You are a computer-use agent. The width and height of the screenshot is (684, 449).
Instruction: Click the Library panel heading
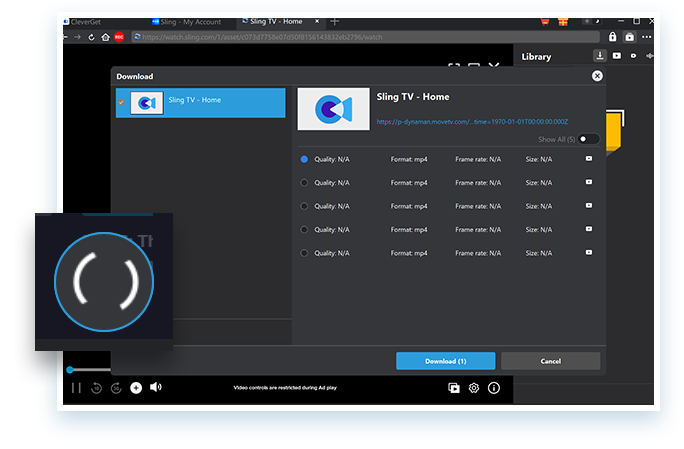536,57
